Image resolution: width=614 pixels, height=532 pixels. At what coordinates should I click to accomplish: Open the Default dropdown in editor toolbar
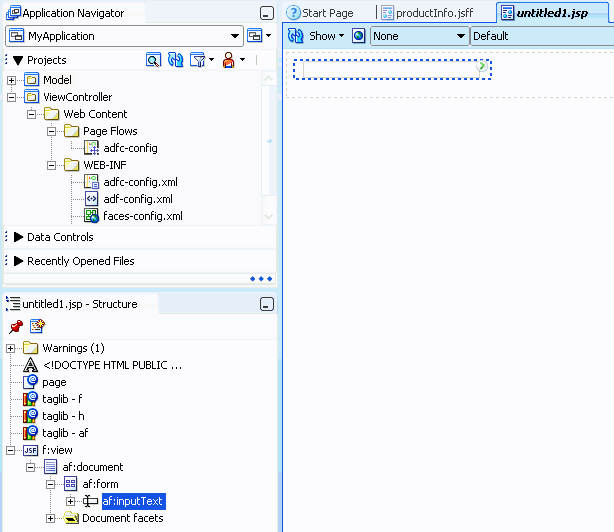coord(542,36)
